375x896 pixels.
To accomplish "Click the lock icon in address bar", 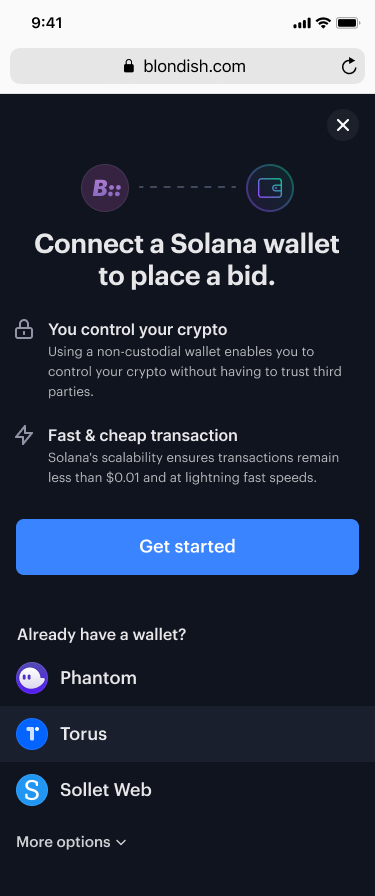I will point(129,66).
